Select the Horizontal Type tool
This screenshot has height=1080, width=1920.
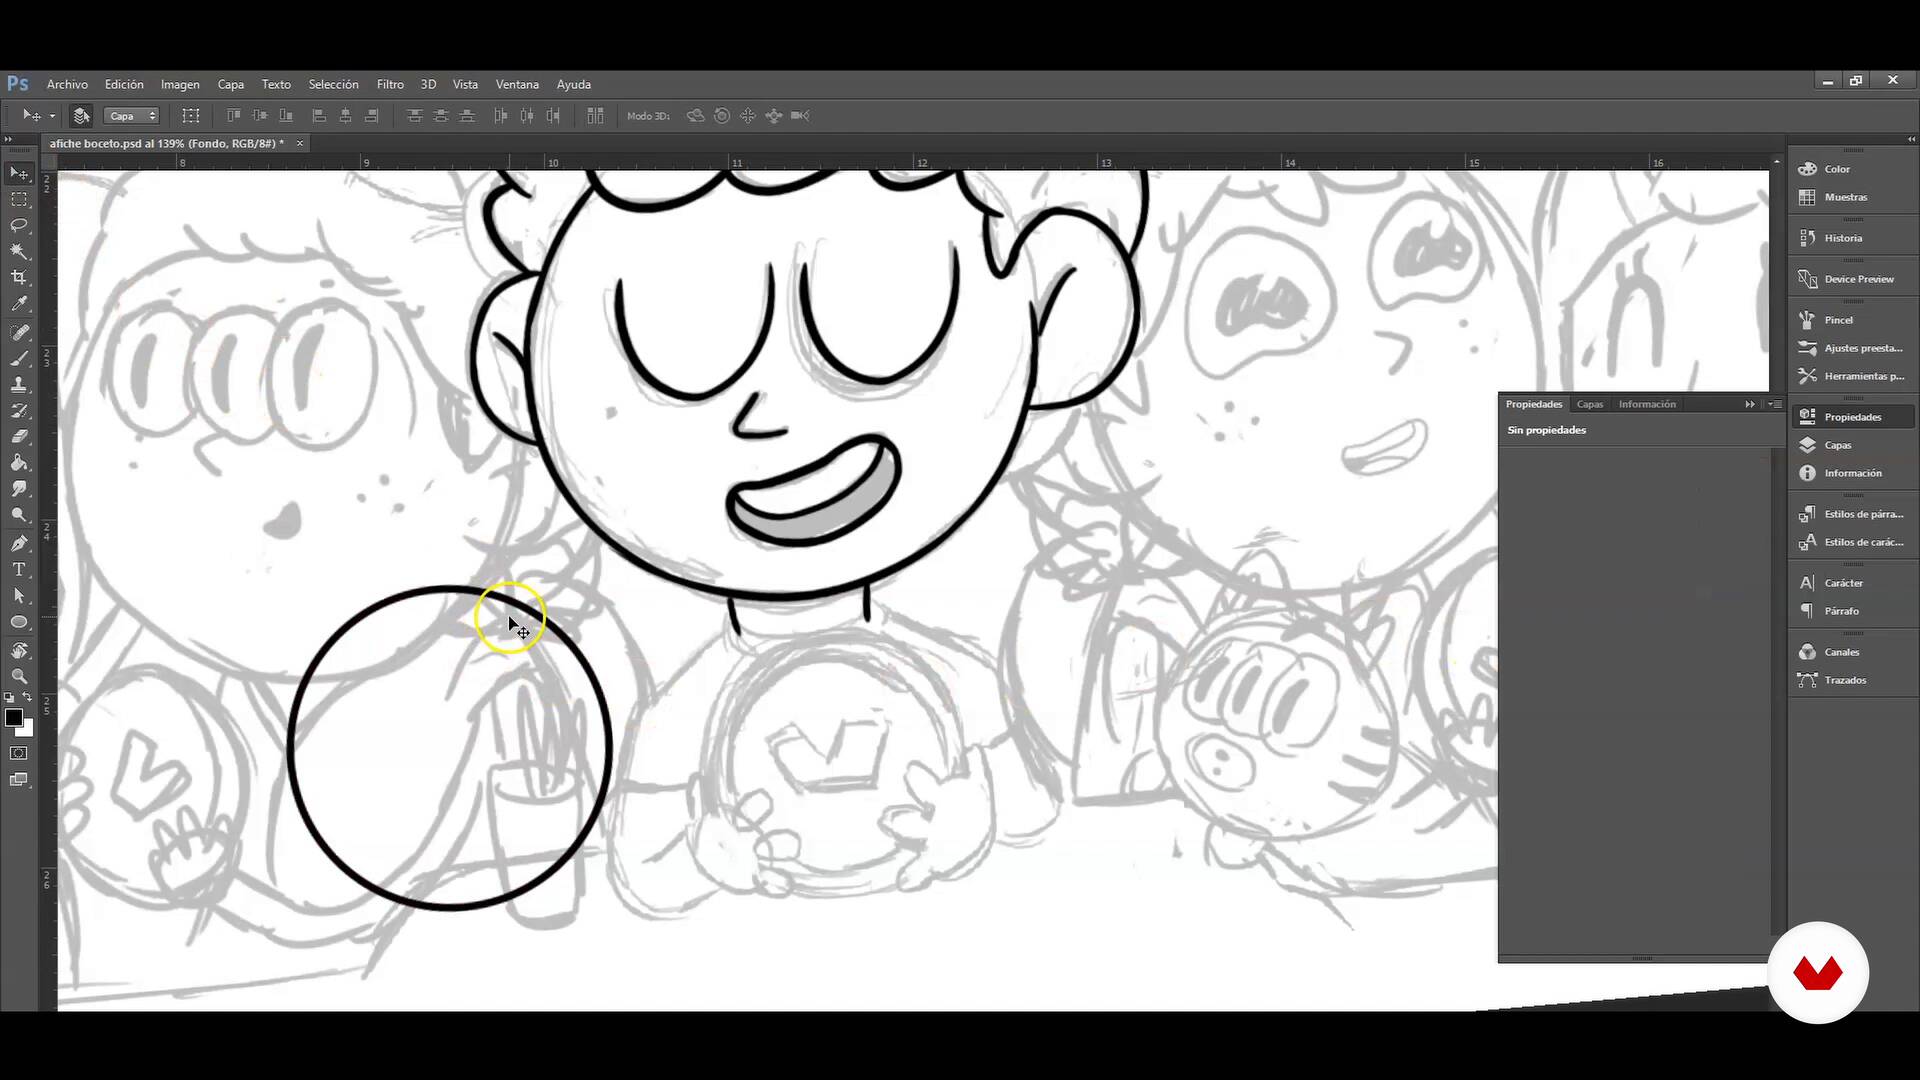click(x=19, y=569)
